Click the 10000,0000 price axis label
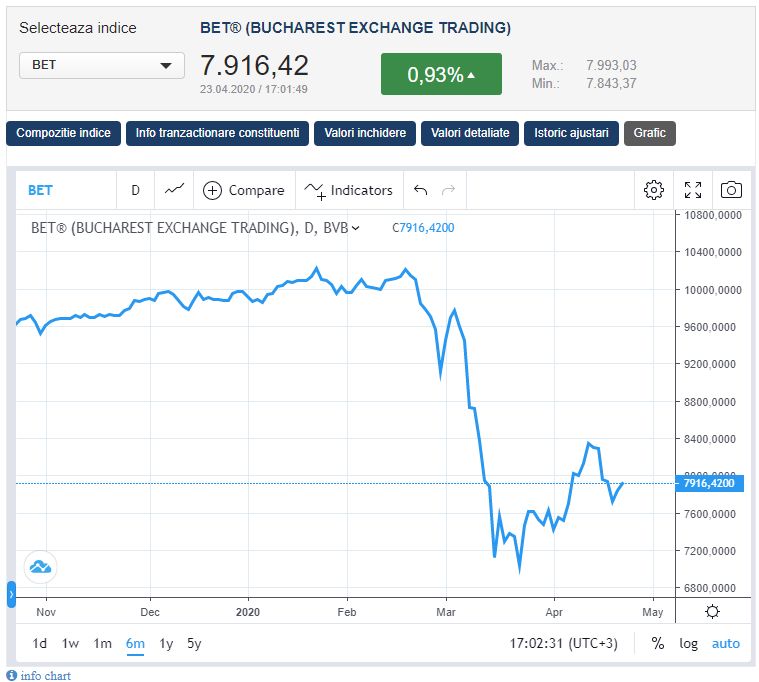 [x=713, y=290]
